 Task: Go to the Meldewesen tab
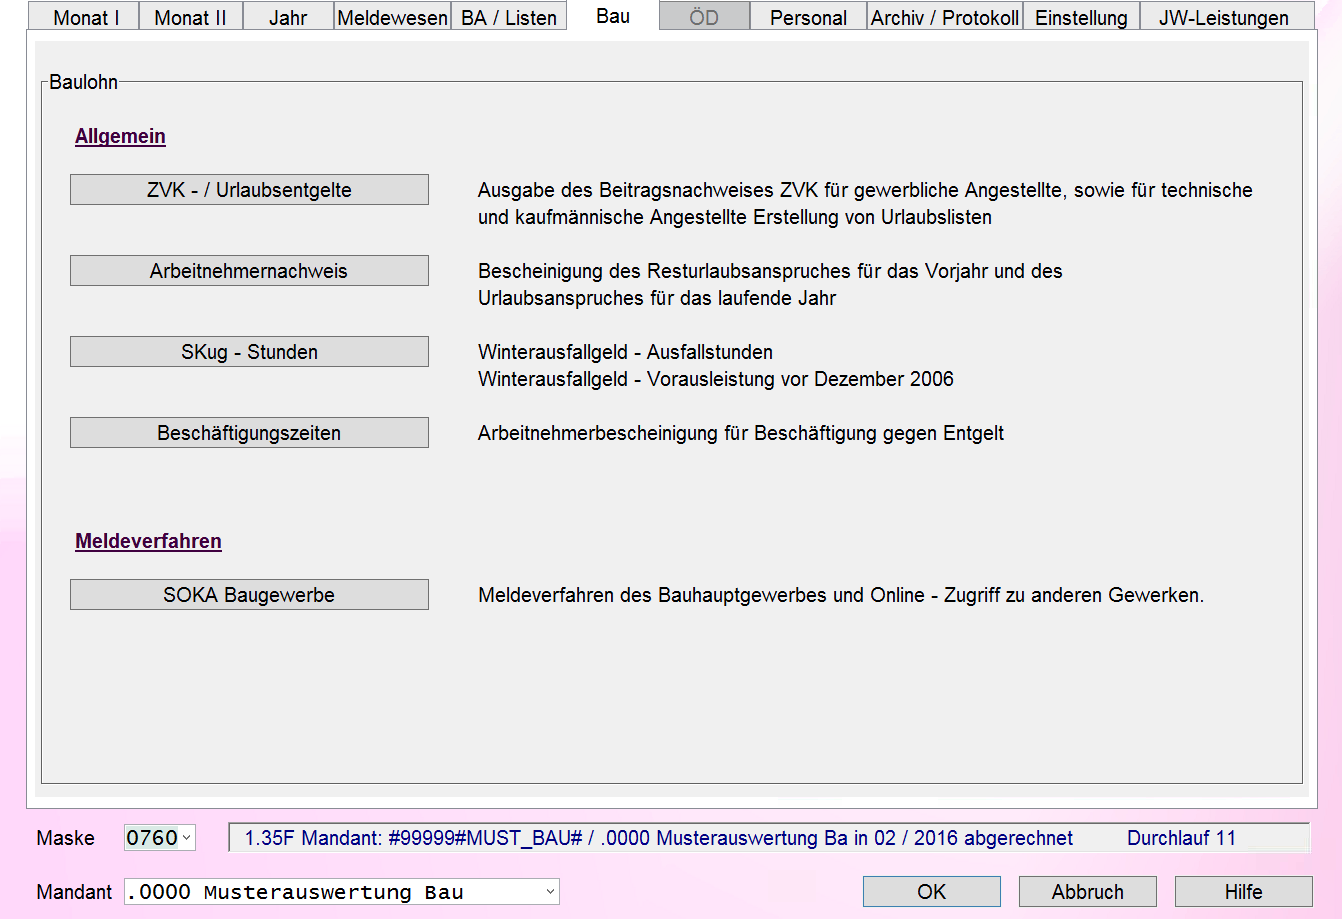pyautogui.click(x=392, y=17)
